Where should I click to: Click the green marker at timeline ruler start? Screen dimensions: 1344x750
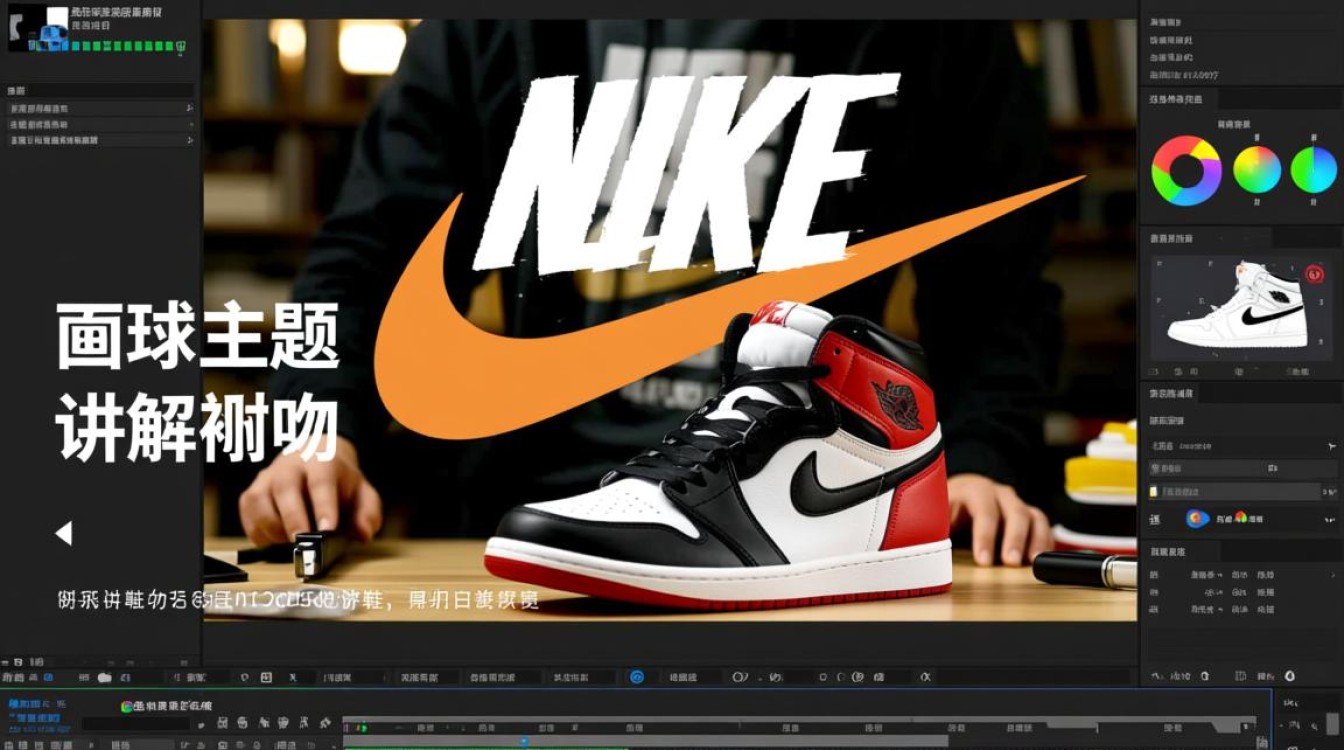[362, 727]
